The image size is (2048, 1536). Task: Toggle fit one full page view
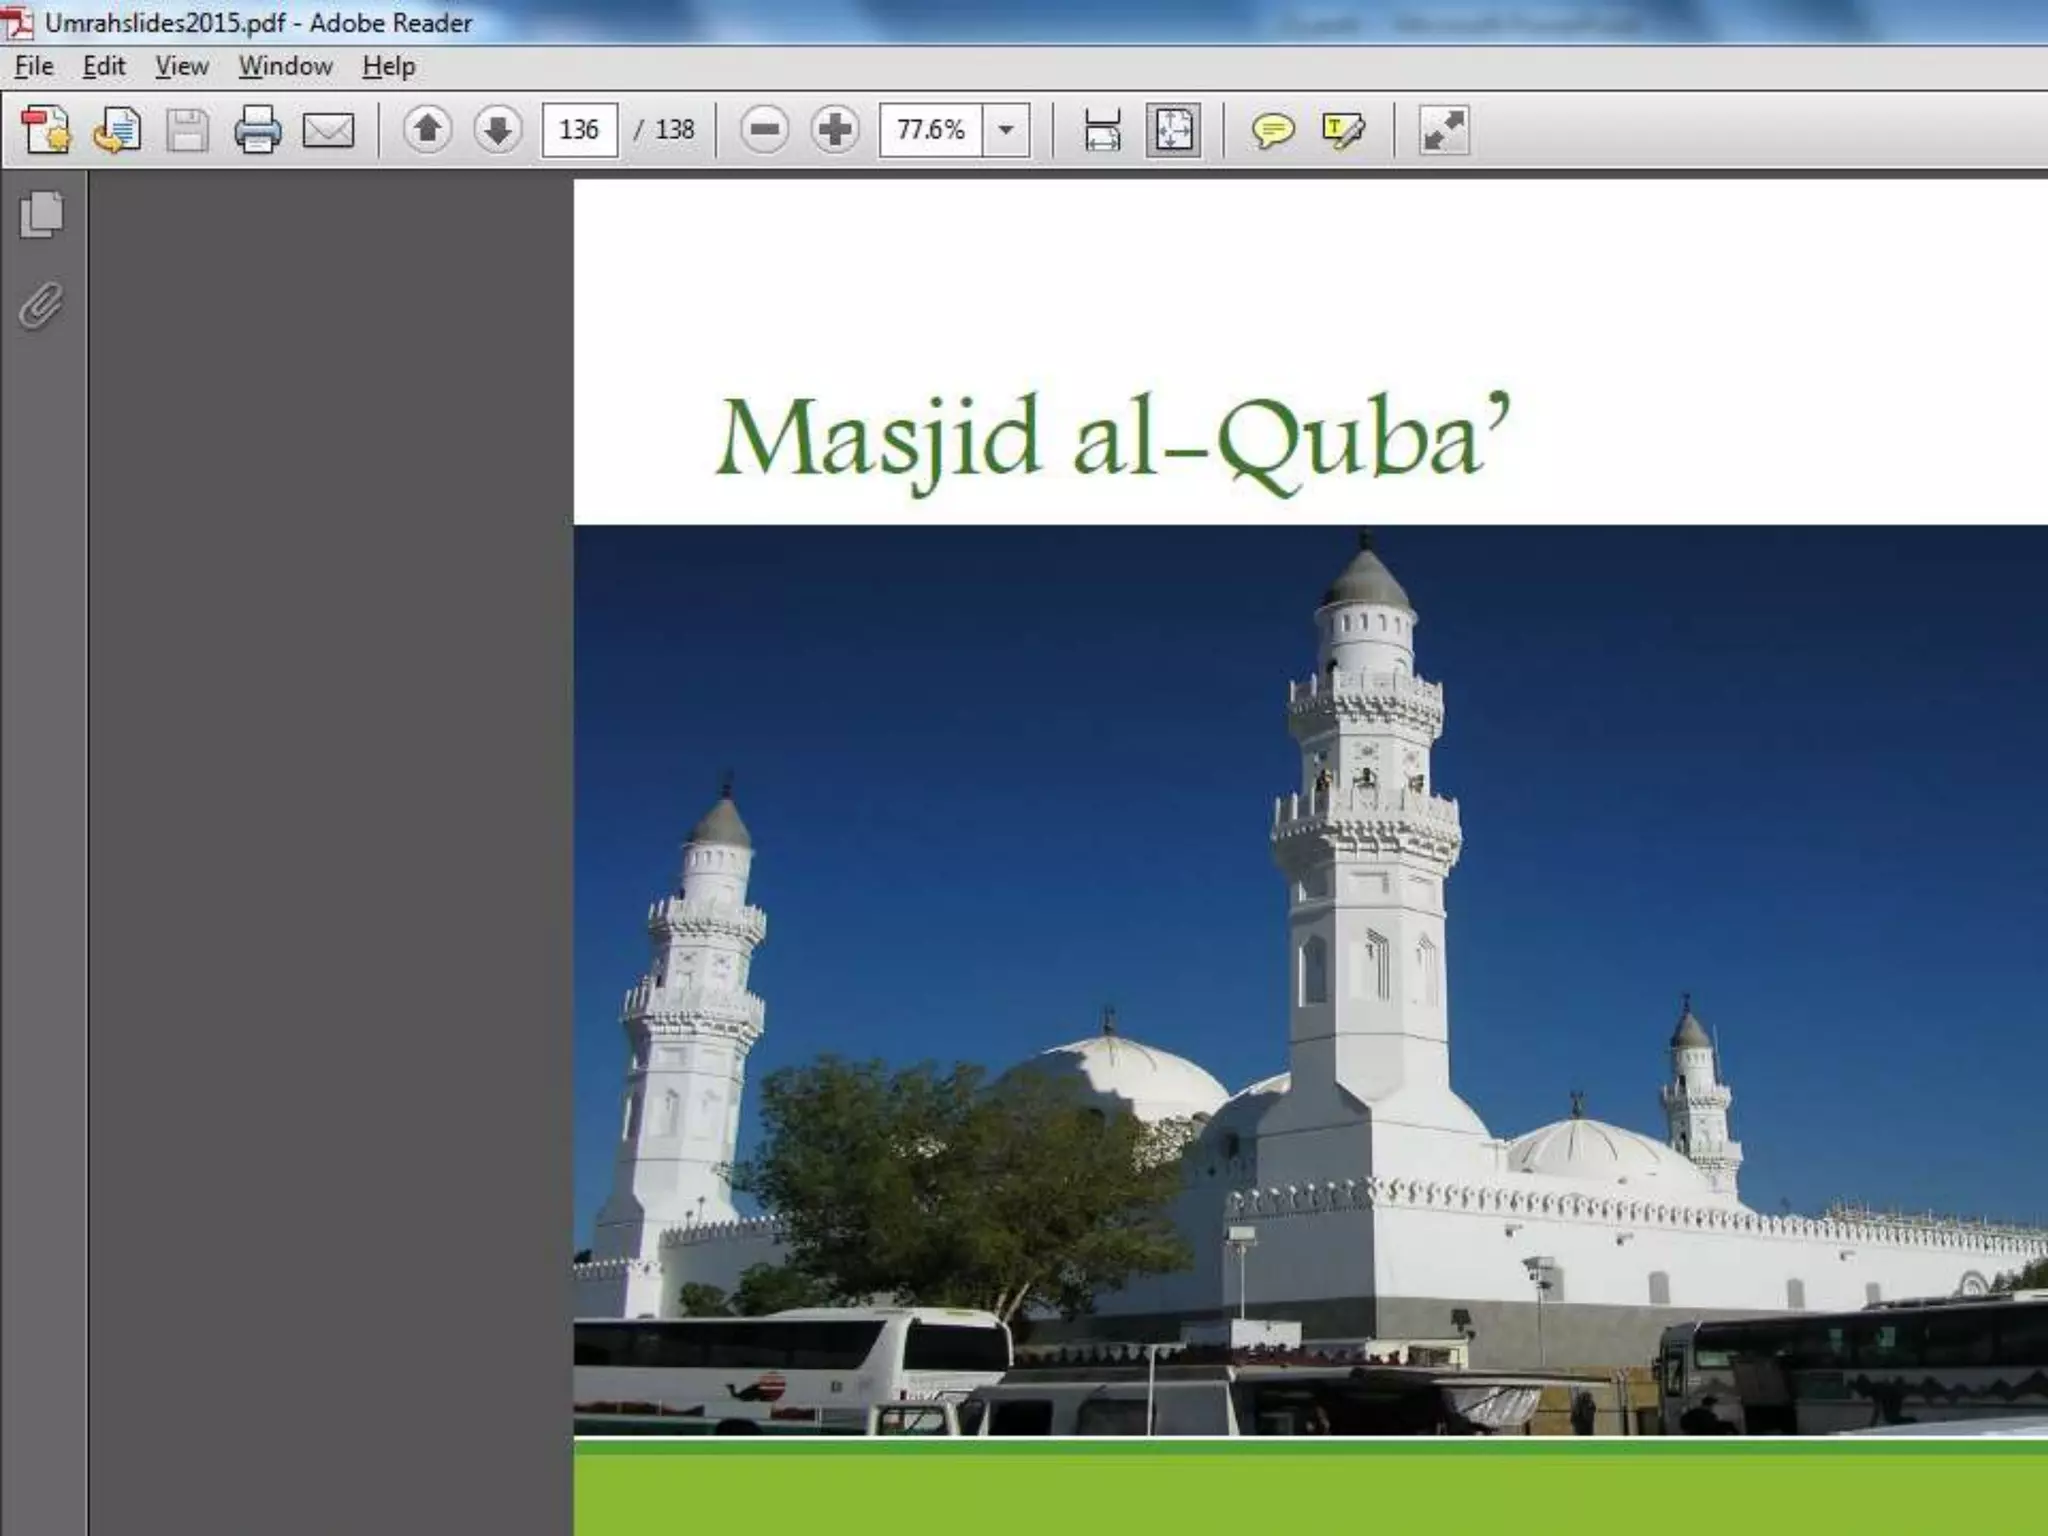[x=1173, y=130]
